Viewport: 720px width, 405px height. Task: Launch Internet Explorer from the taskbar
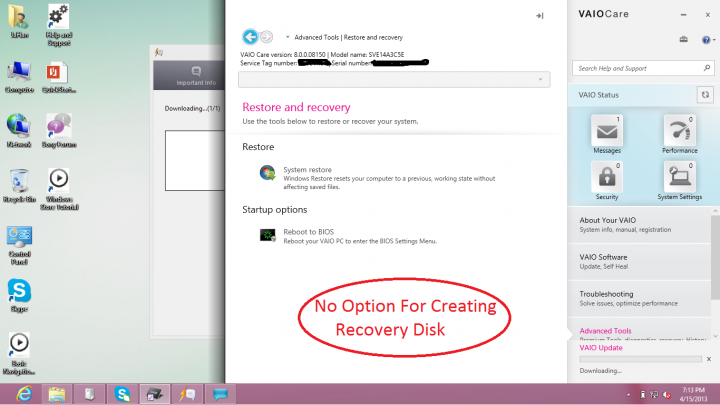[x=24, y=394]
